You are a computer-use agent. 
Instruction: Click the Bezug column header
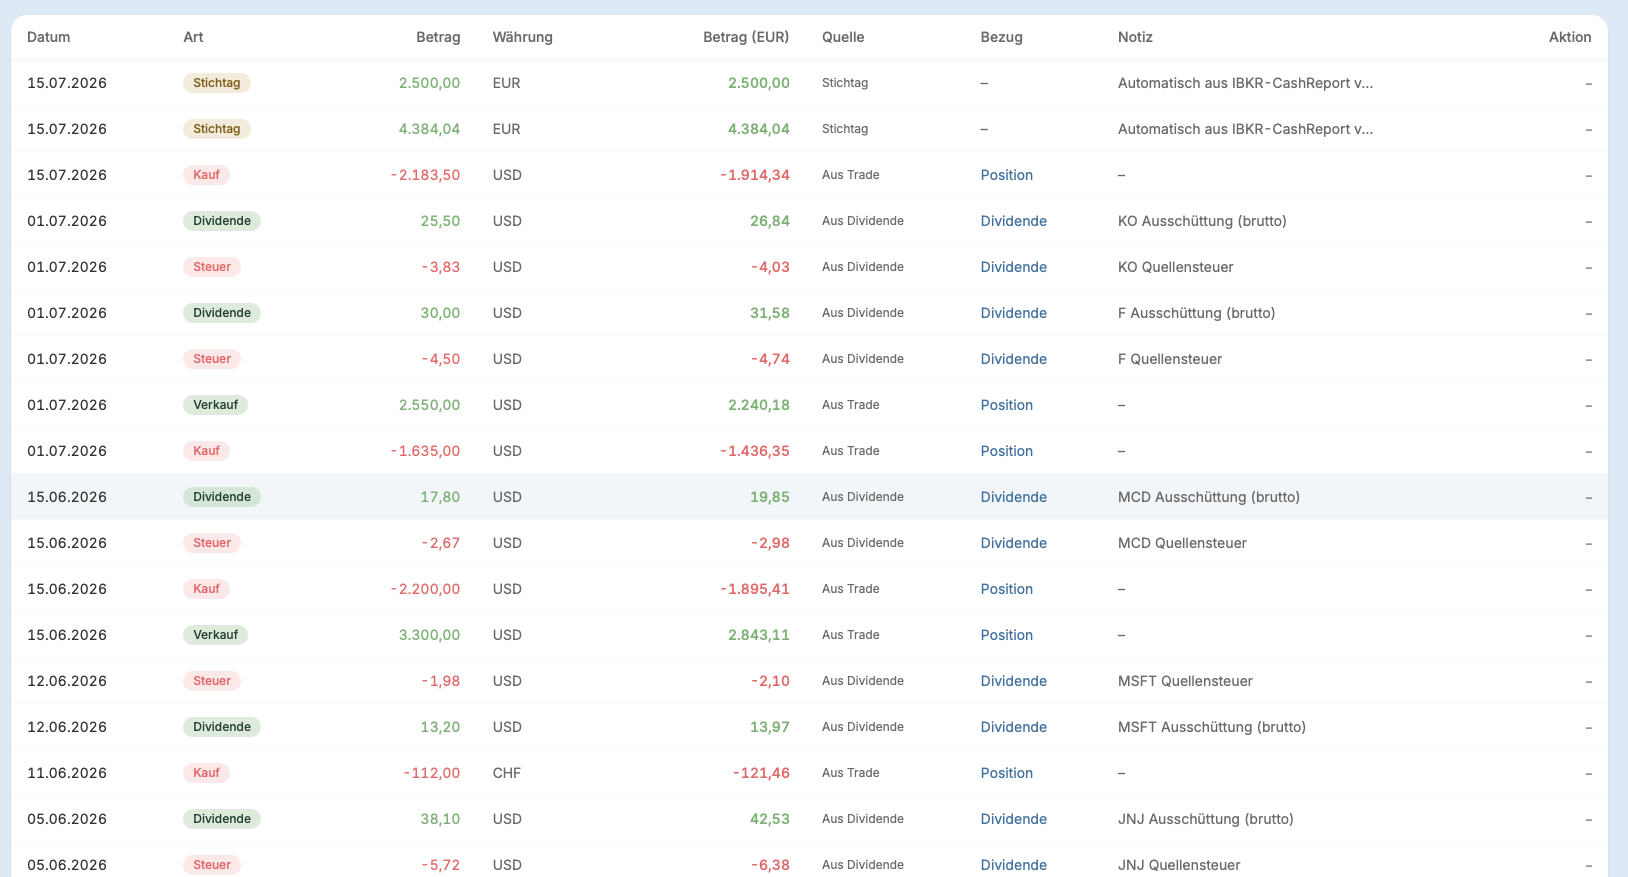tap(1001, 37)
